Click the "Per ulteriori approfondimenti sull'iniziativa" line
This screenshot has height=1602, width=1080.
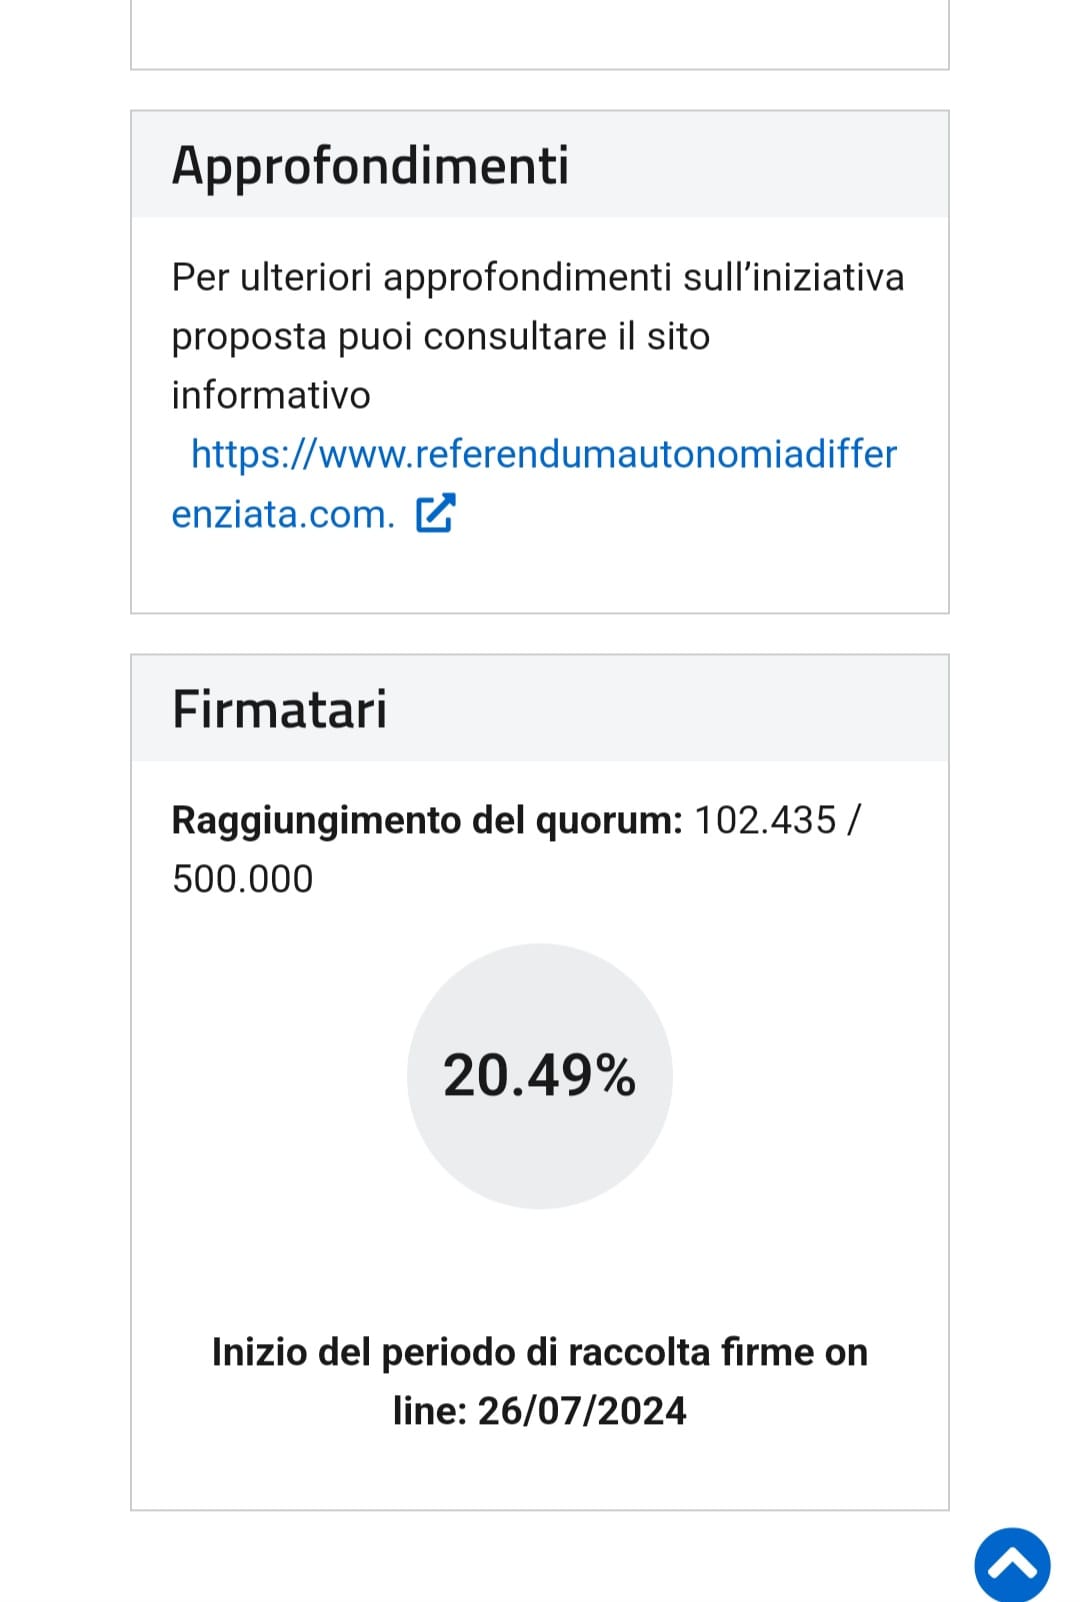(x=537, y=278)
